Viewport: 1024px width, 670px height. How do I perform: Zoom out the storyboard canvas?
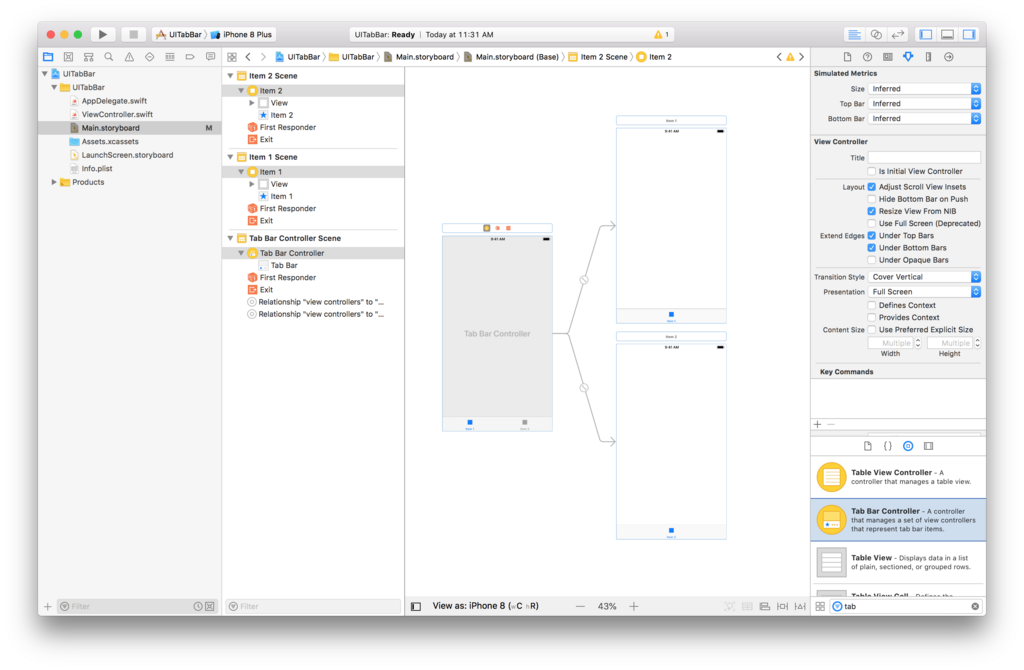point(580,607)
